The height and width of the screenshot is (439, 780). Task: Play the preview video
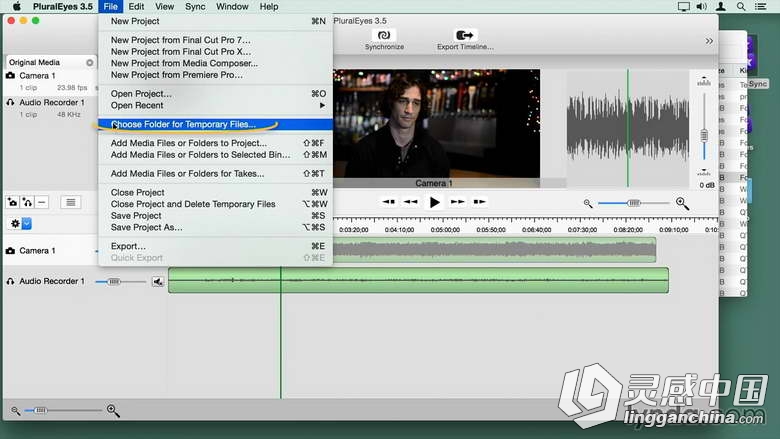(x=434, y=202)
